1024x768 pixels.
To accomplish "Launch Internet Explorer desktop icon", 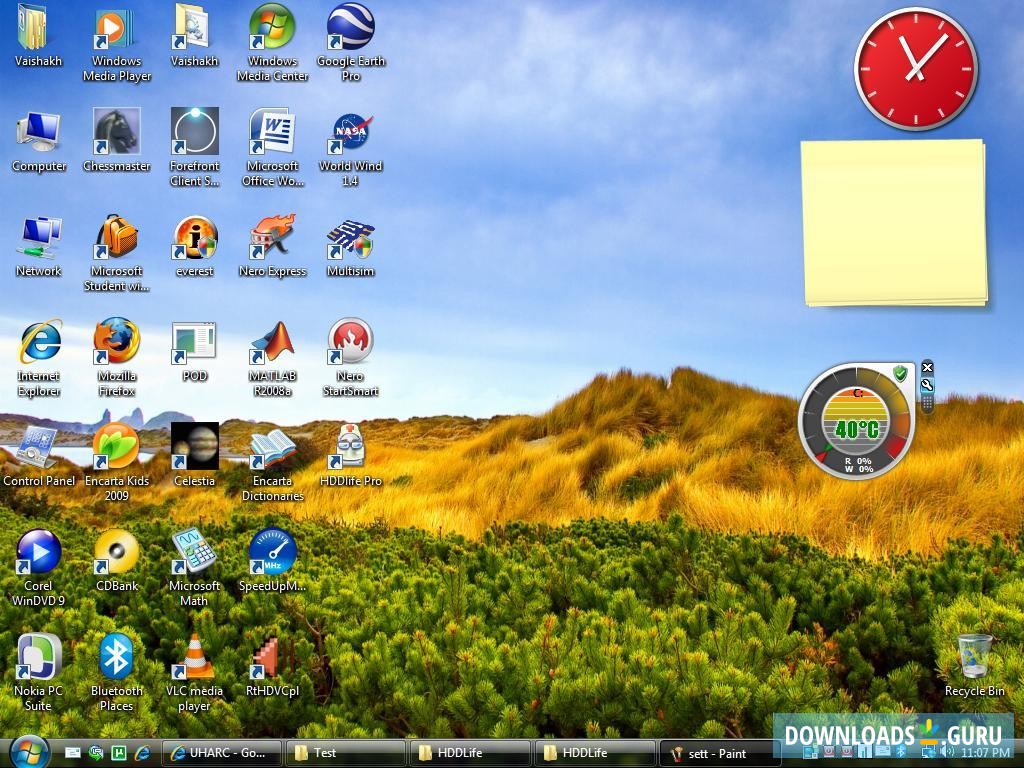I will [x=39, y=358].
